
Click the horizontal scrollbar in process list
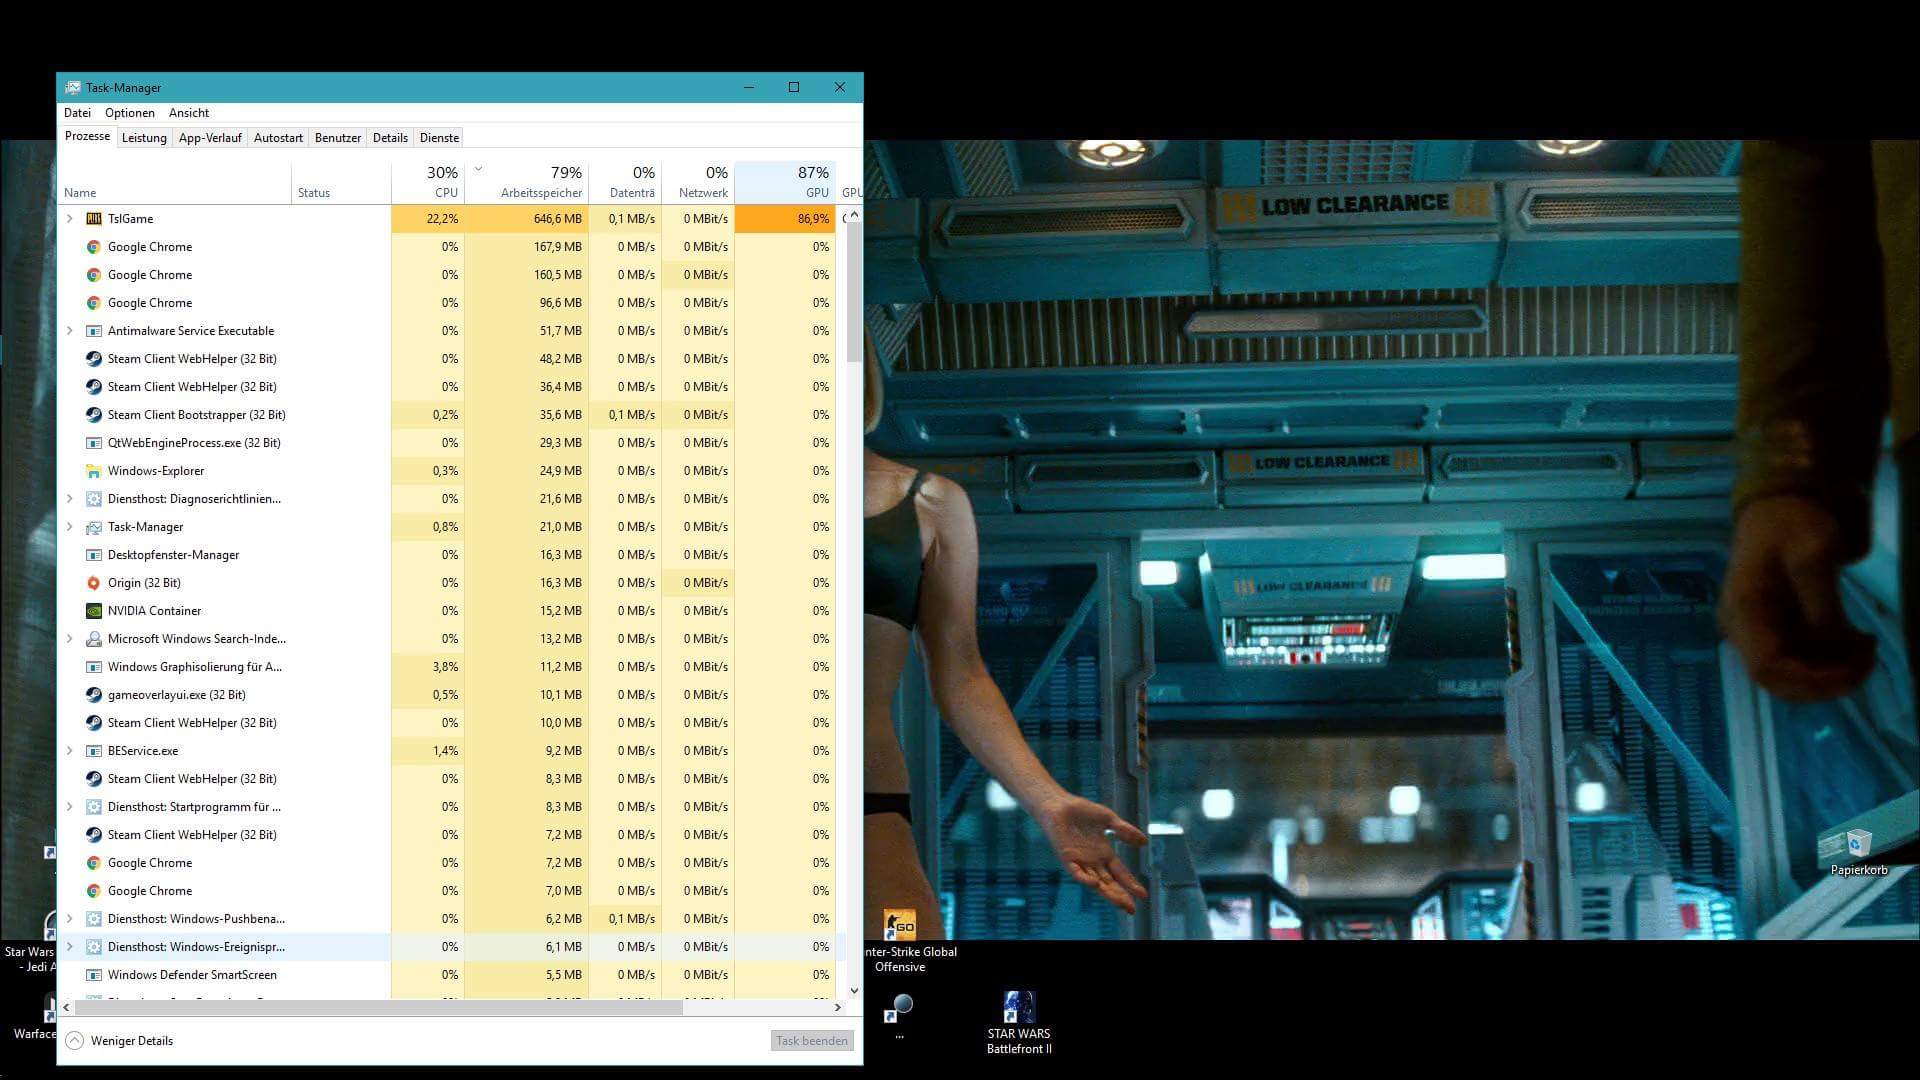click(x=380, y=1008)
